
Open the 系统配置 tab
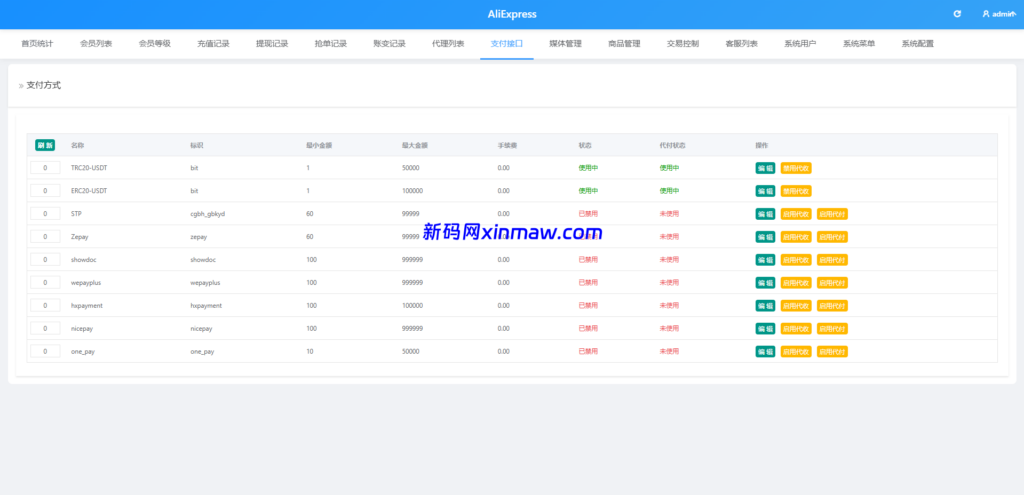click(918, 44)
